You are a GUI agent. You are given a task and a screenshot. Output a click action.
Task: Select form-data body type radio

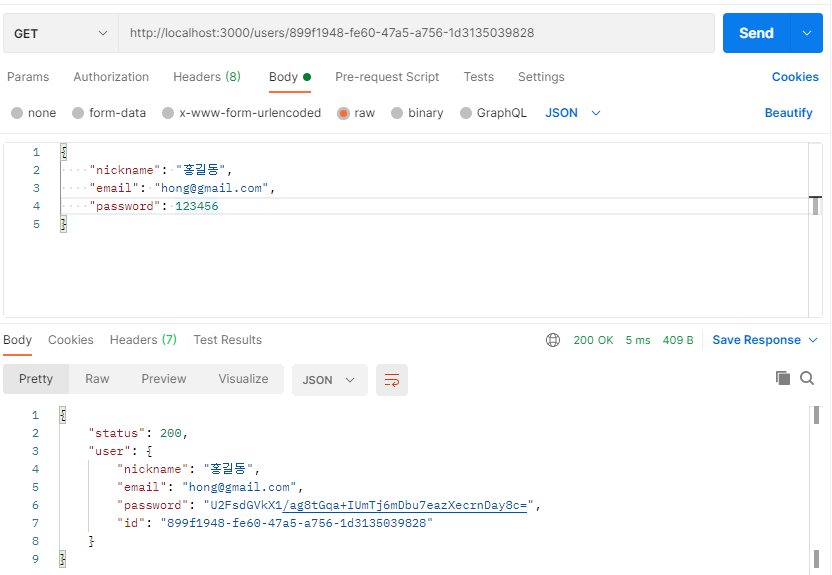[78, 113]
